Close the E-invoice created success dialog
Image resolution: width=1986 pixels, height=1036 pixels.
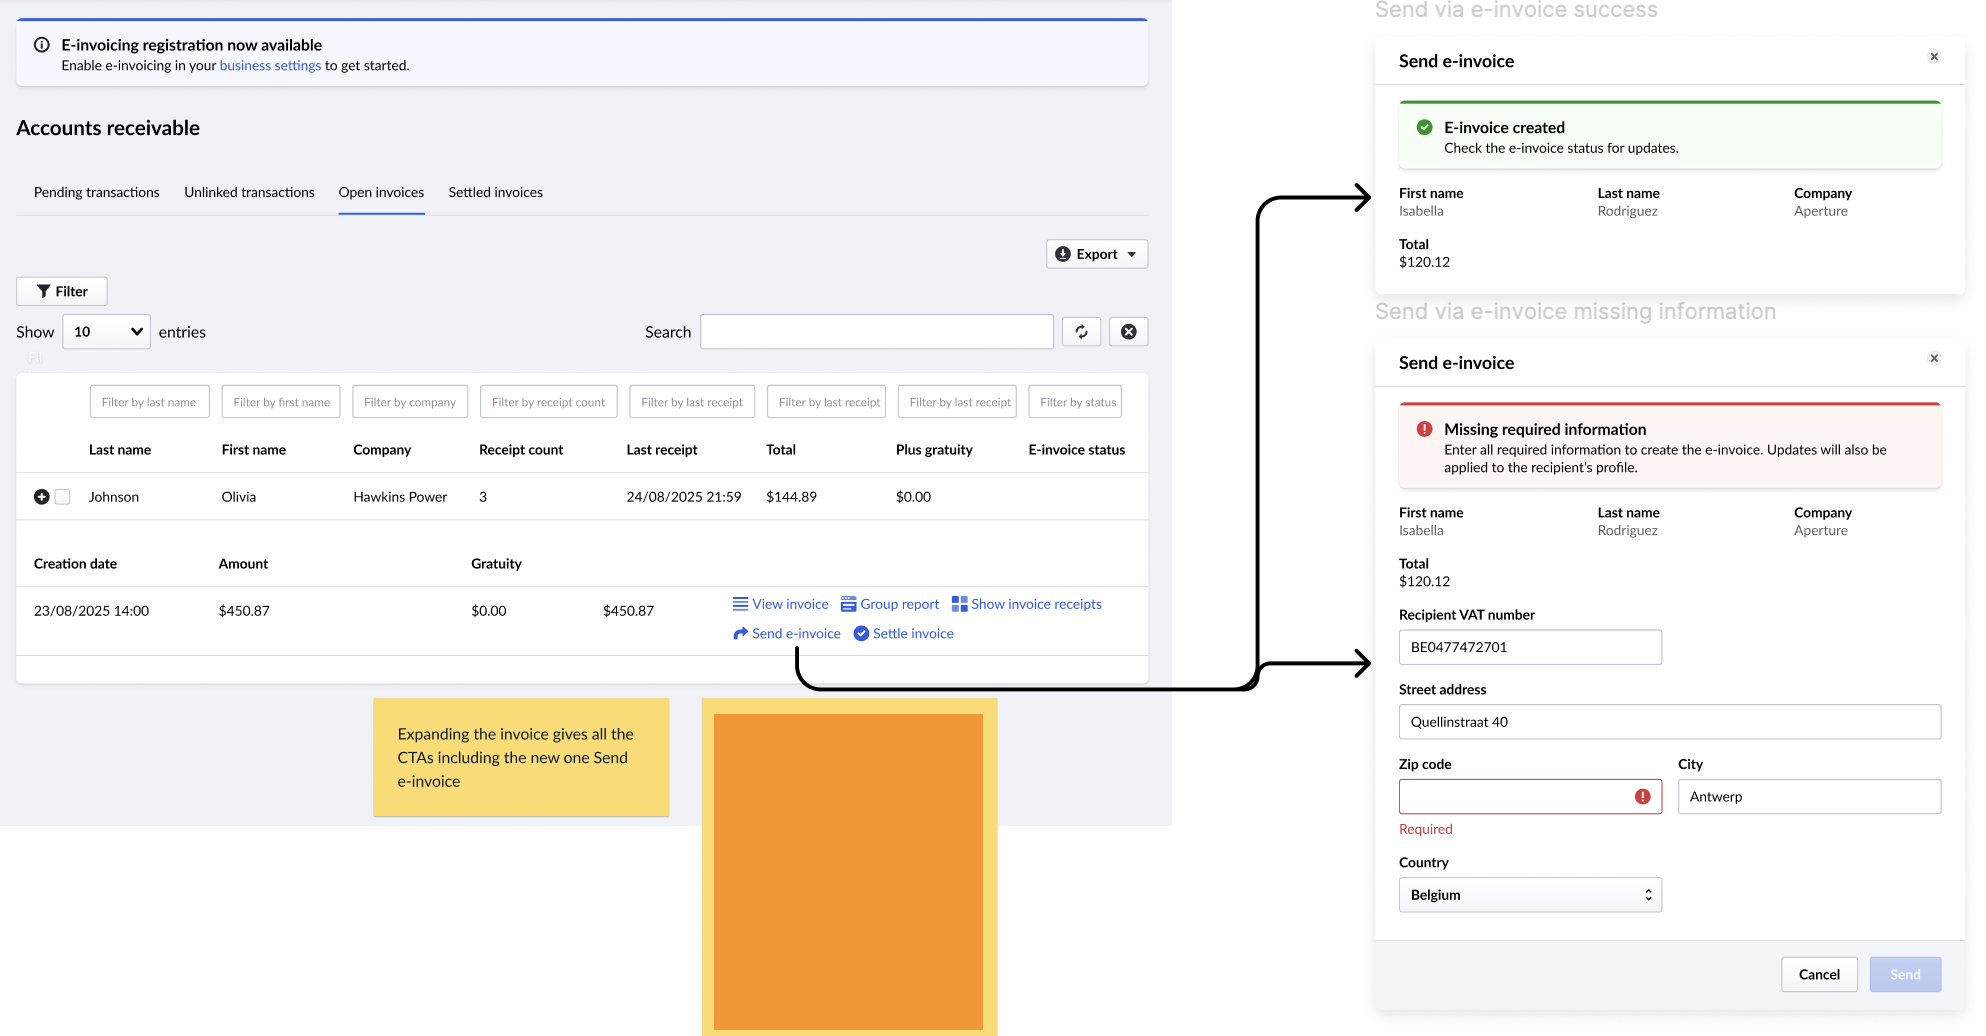pyautogui.click(x=1934, y=57)
